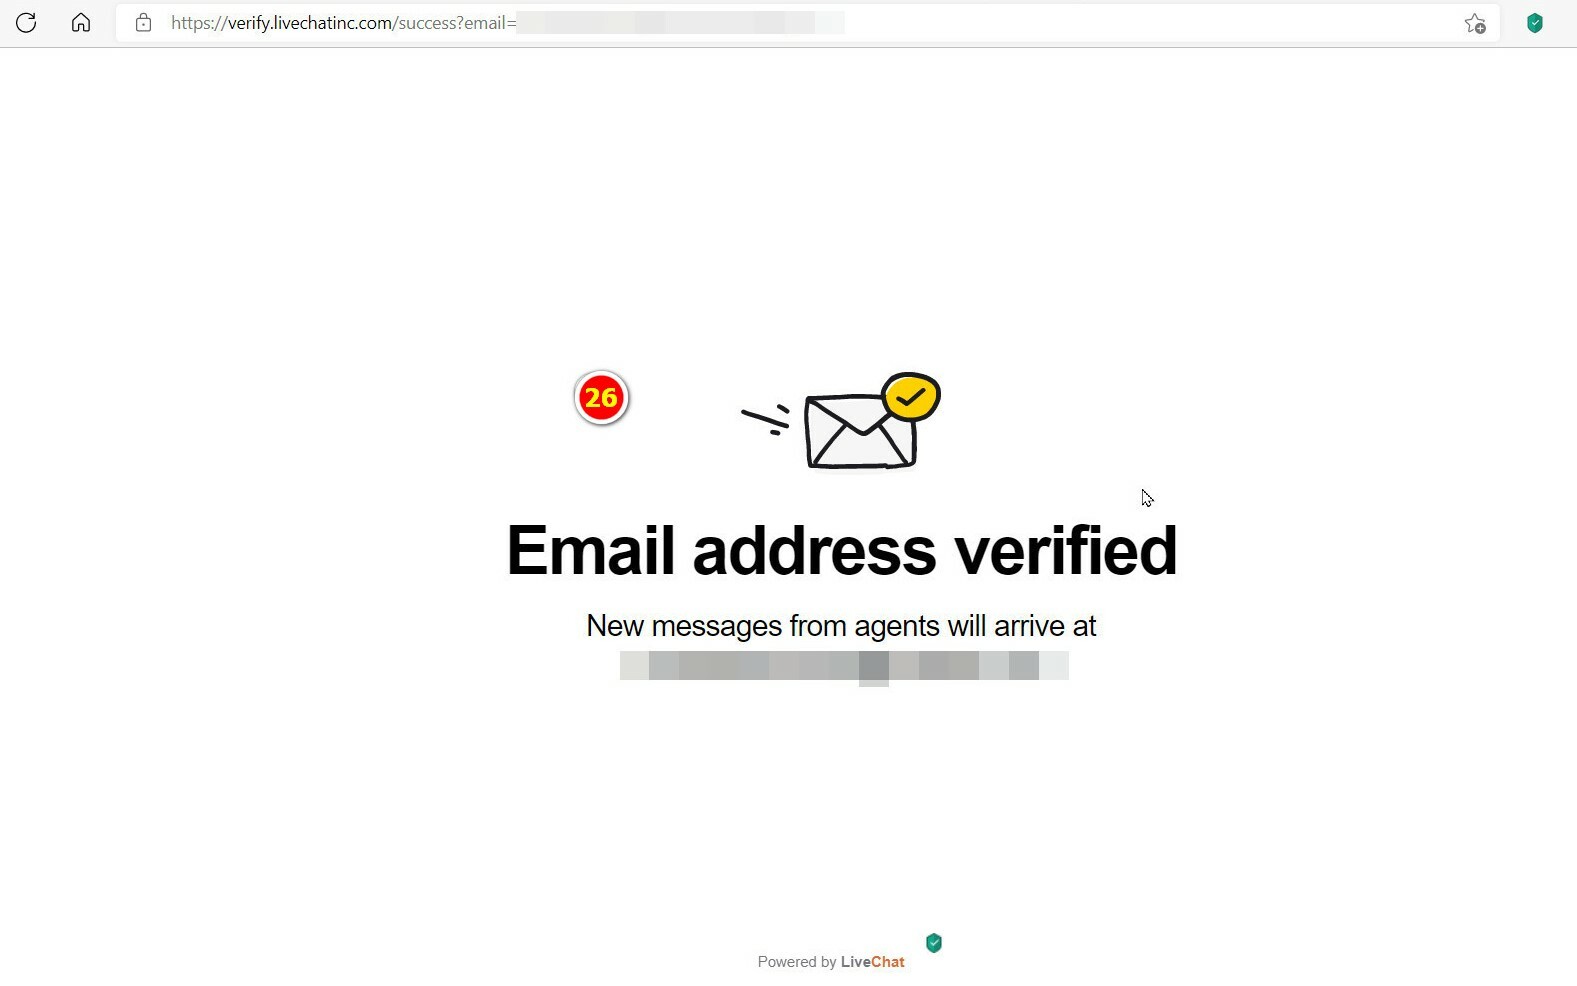Click the "Email address verified" heading
The image size is (1577, 986).
(x=842, y=550)
